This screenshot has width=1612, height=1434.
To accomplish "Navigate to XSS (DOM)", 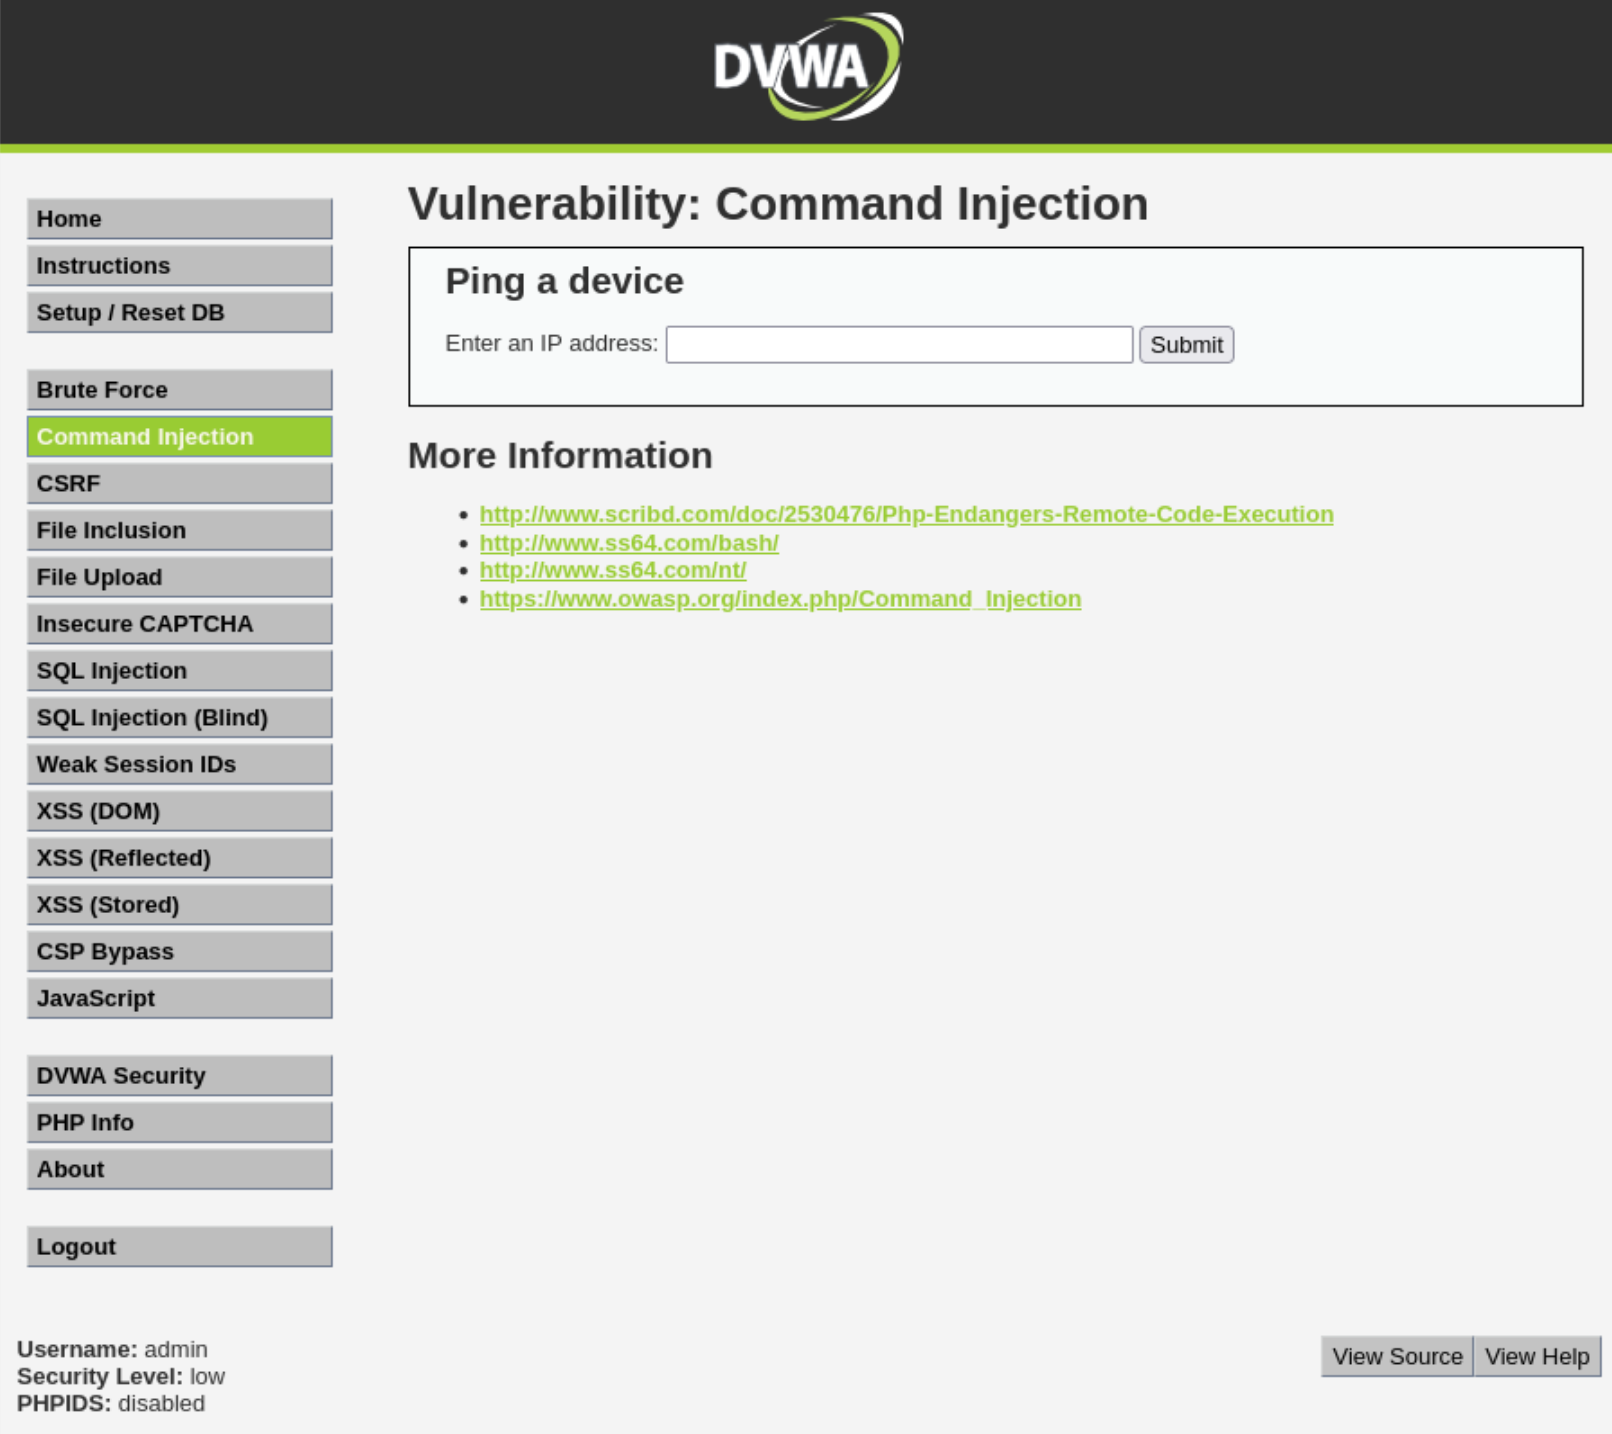I will click(x=180, y=812).
